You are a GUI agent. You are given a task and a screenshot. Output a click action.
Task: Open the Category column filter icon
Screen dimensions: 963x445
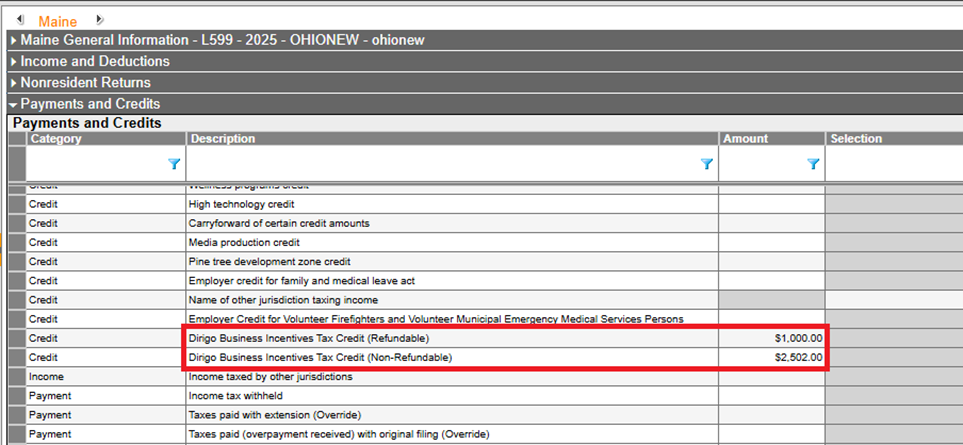(x=174, y=164)
